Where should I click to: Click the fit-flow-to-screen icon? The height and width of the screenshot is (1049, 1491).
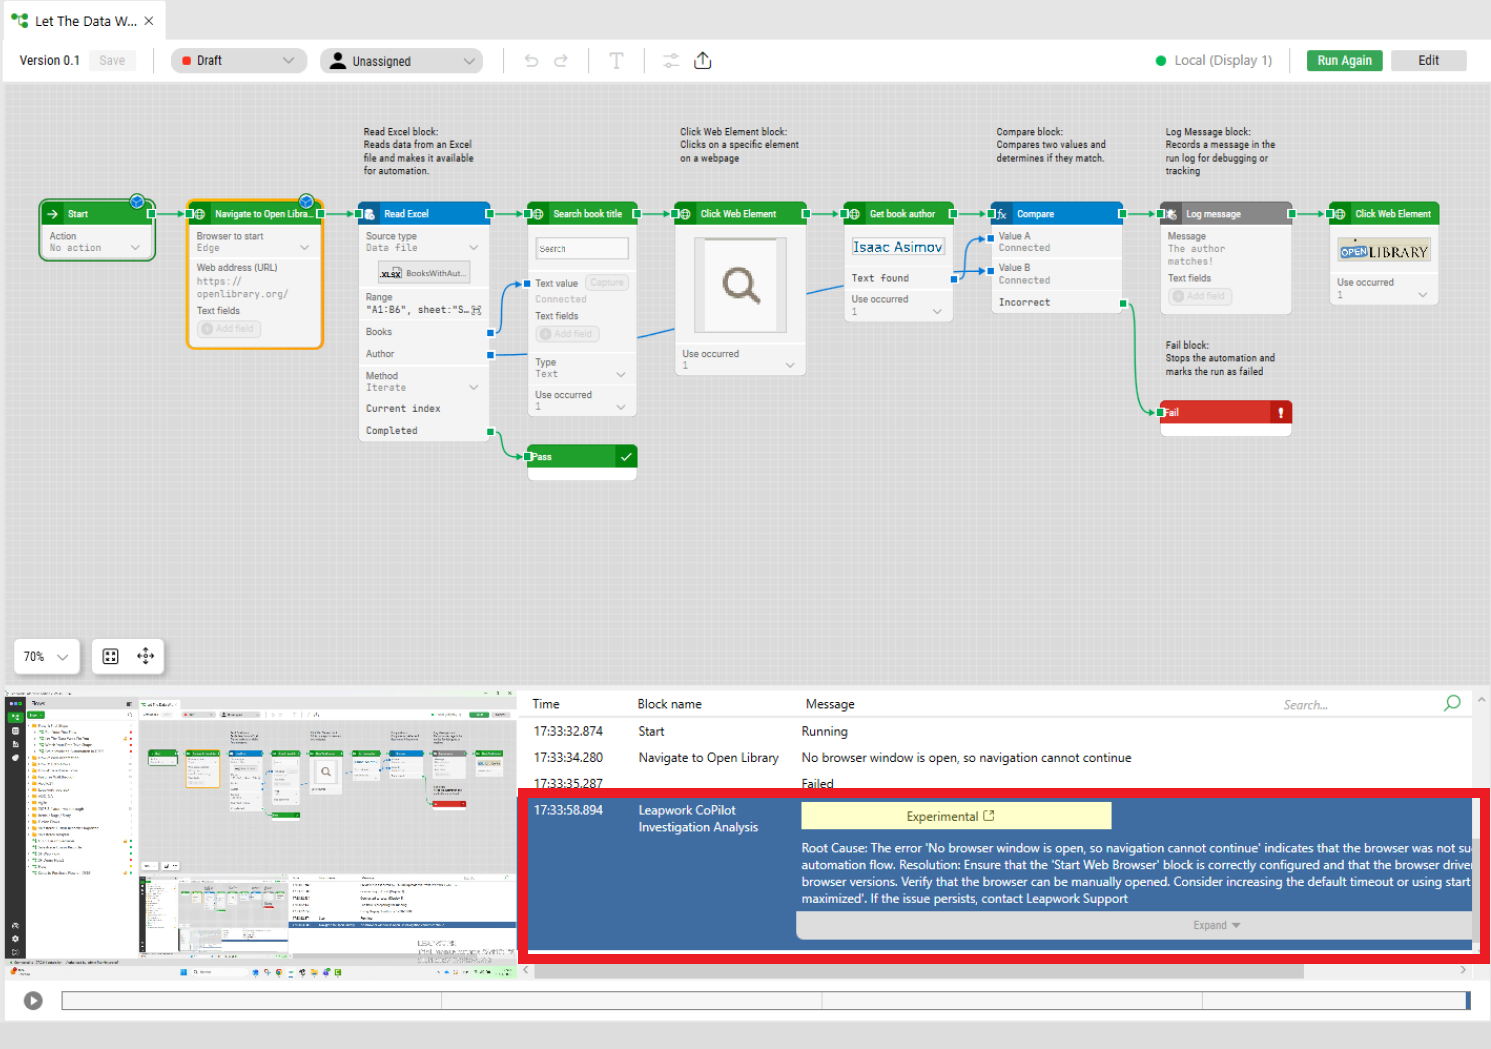tap(110, 656)
